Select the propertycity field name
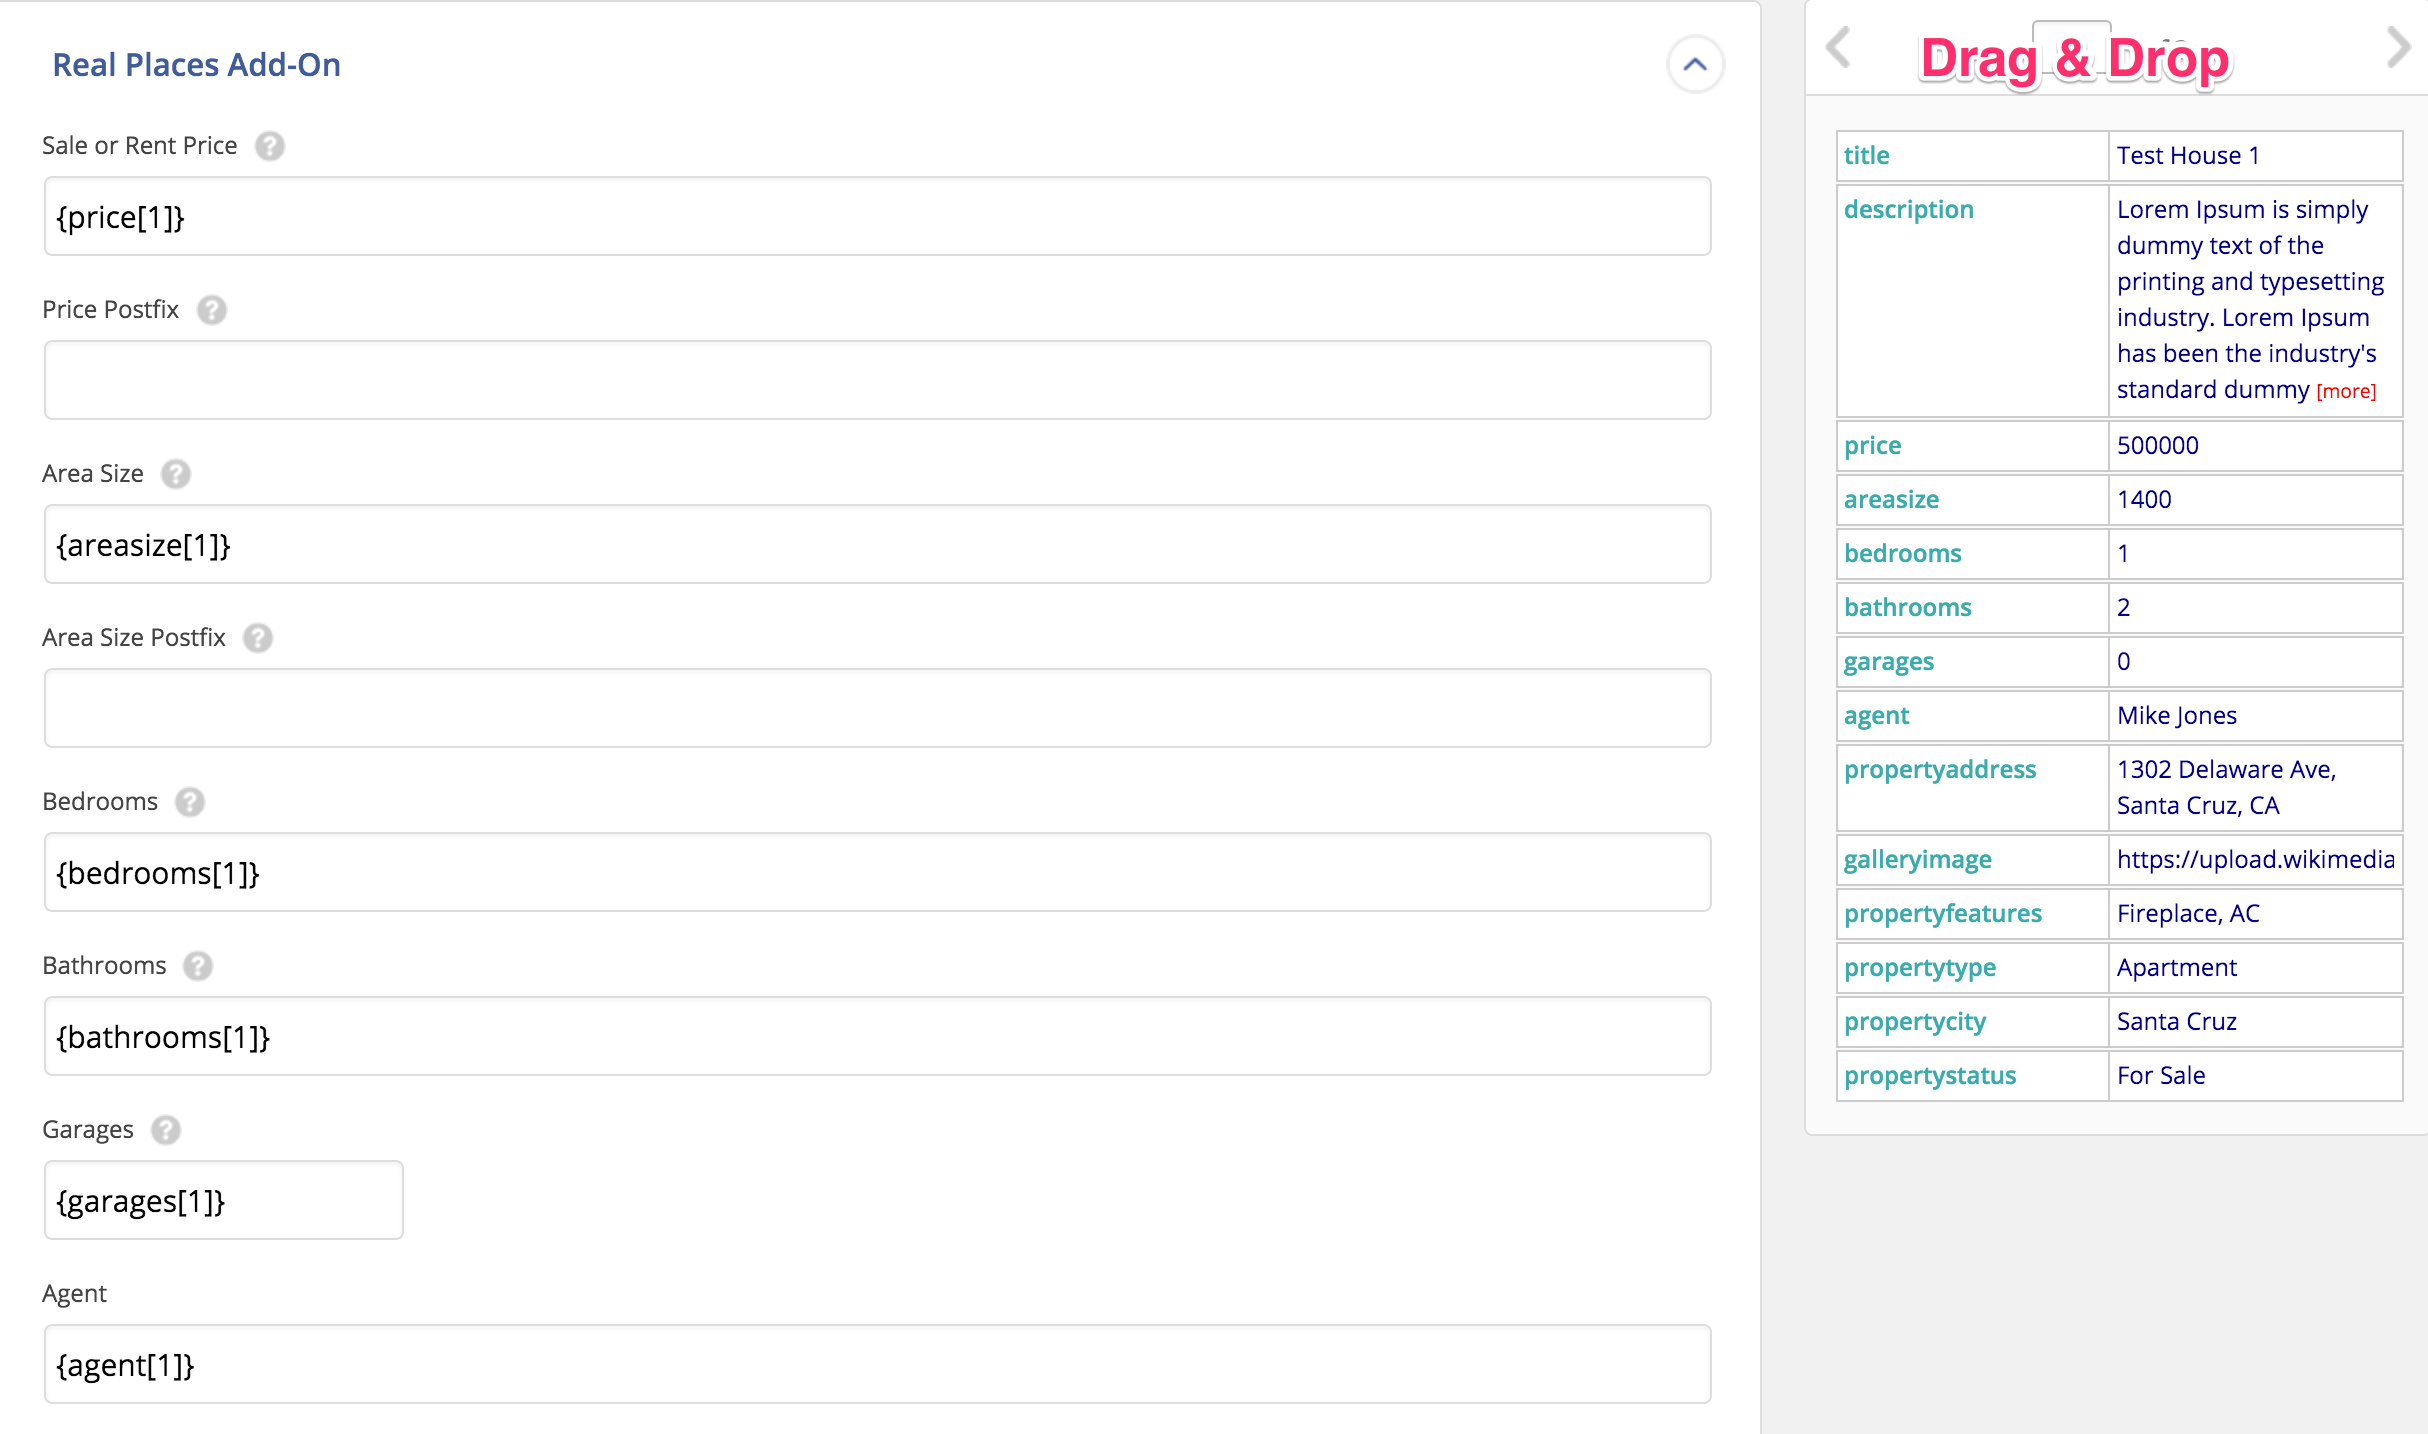The width and height of the screenshot is (2428, 1434). (1914, 1022)
